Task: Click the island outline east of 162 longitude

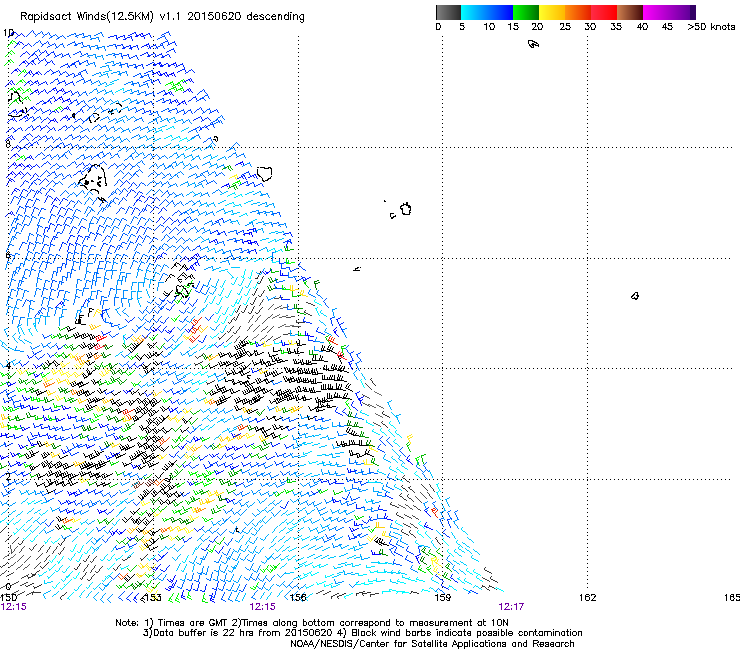Action: [635, 296]
